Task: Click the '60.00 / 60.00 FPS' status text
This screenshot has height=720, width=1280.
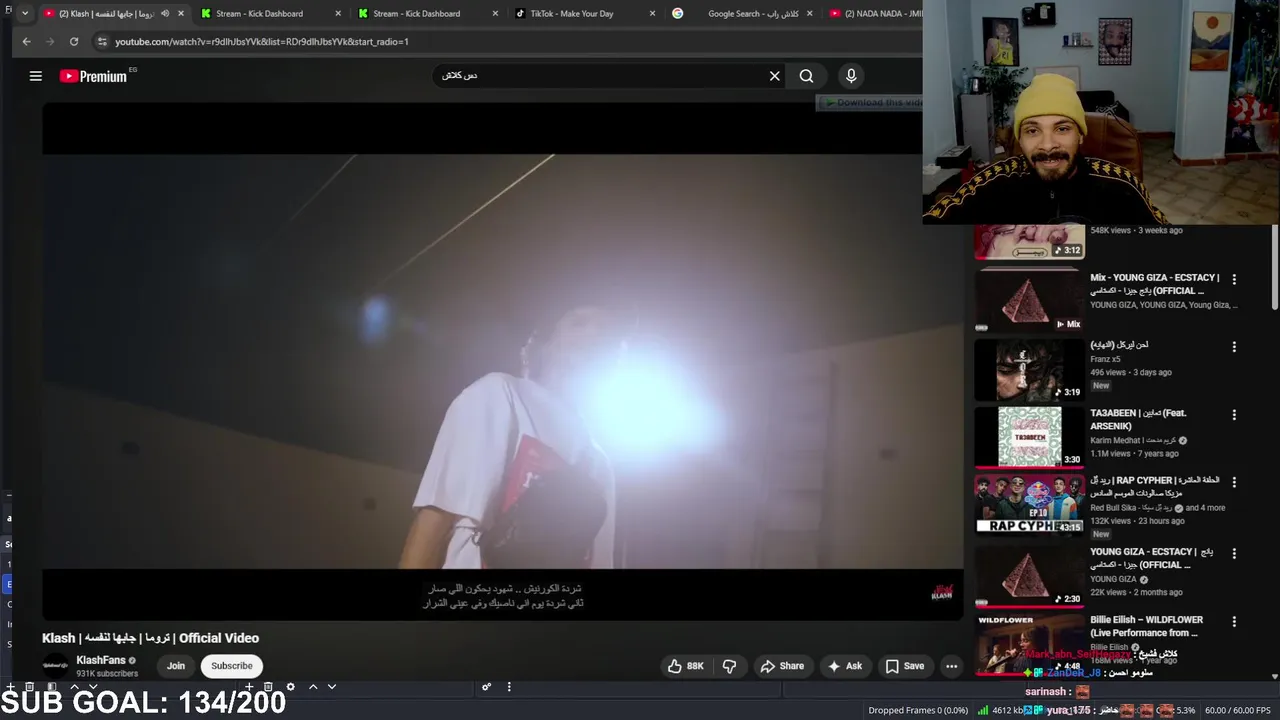Action: pos(1238,710)
